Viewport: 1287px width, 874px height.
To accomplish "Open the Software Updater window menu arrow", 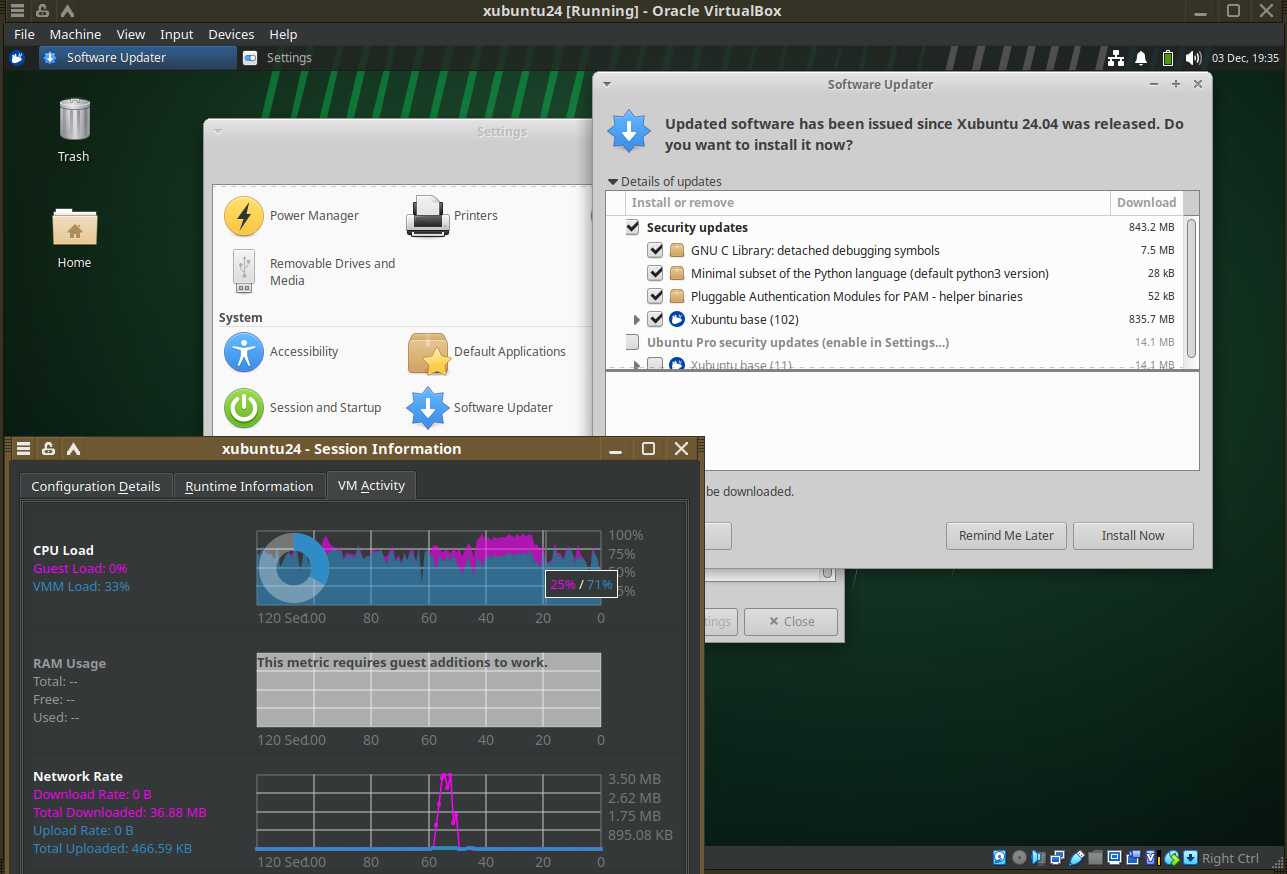I will (x=607, y=85).
